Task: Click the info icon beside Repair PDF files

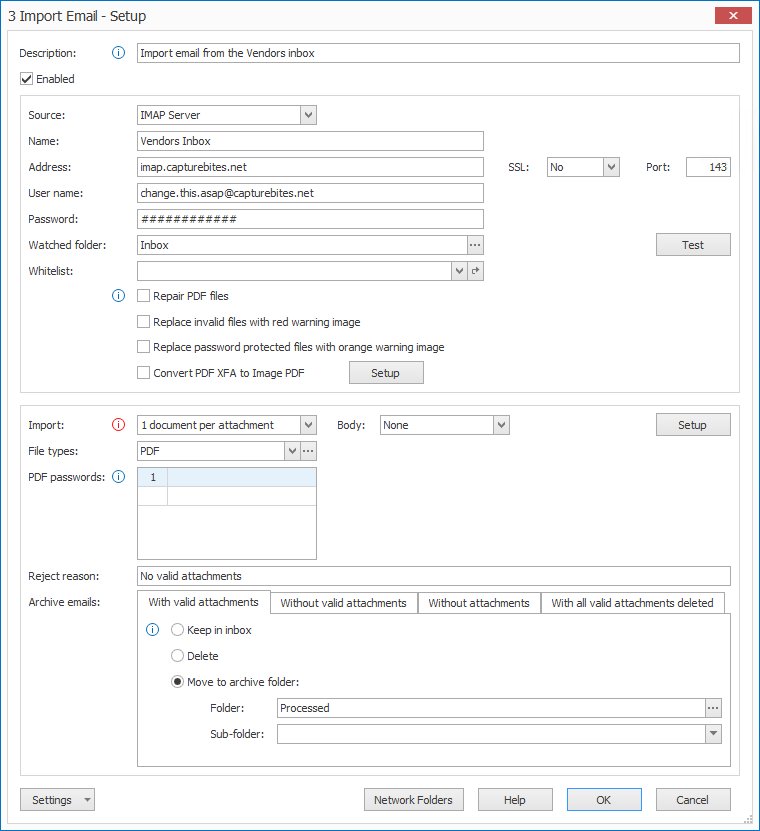Action: point(118,296)
